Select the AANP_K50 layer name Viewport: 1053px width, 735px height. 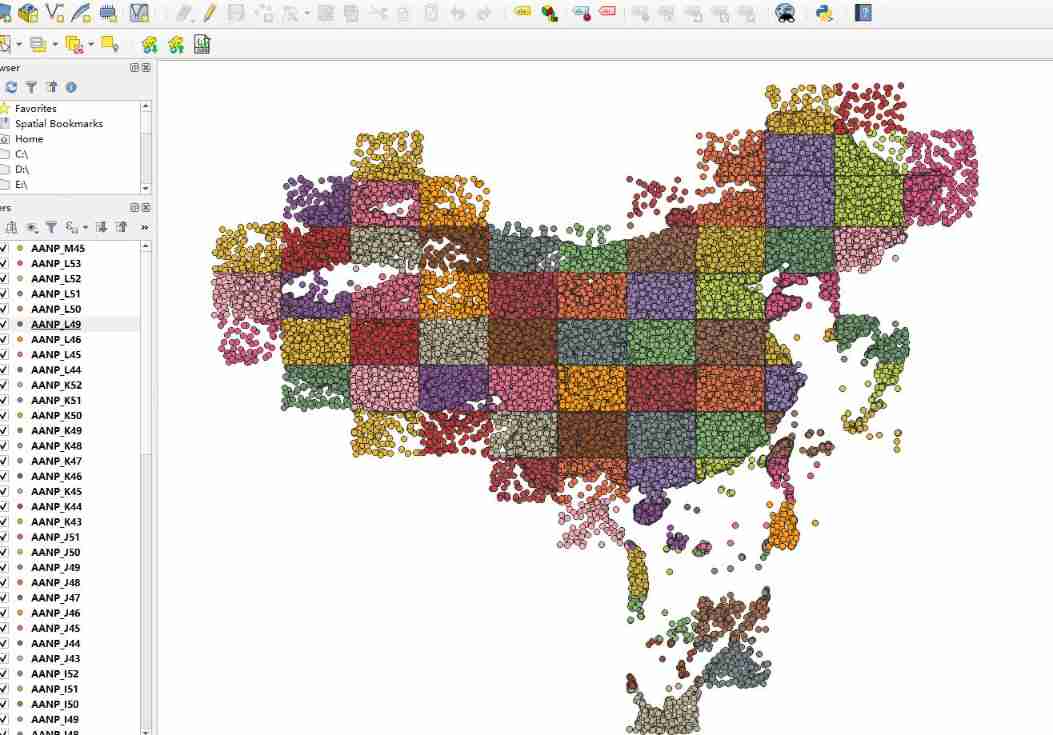(56, 415)
